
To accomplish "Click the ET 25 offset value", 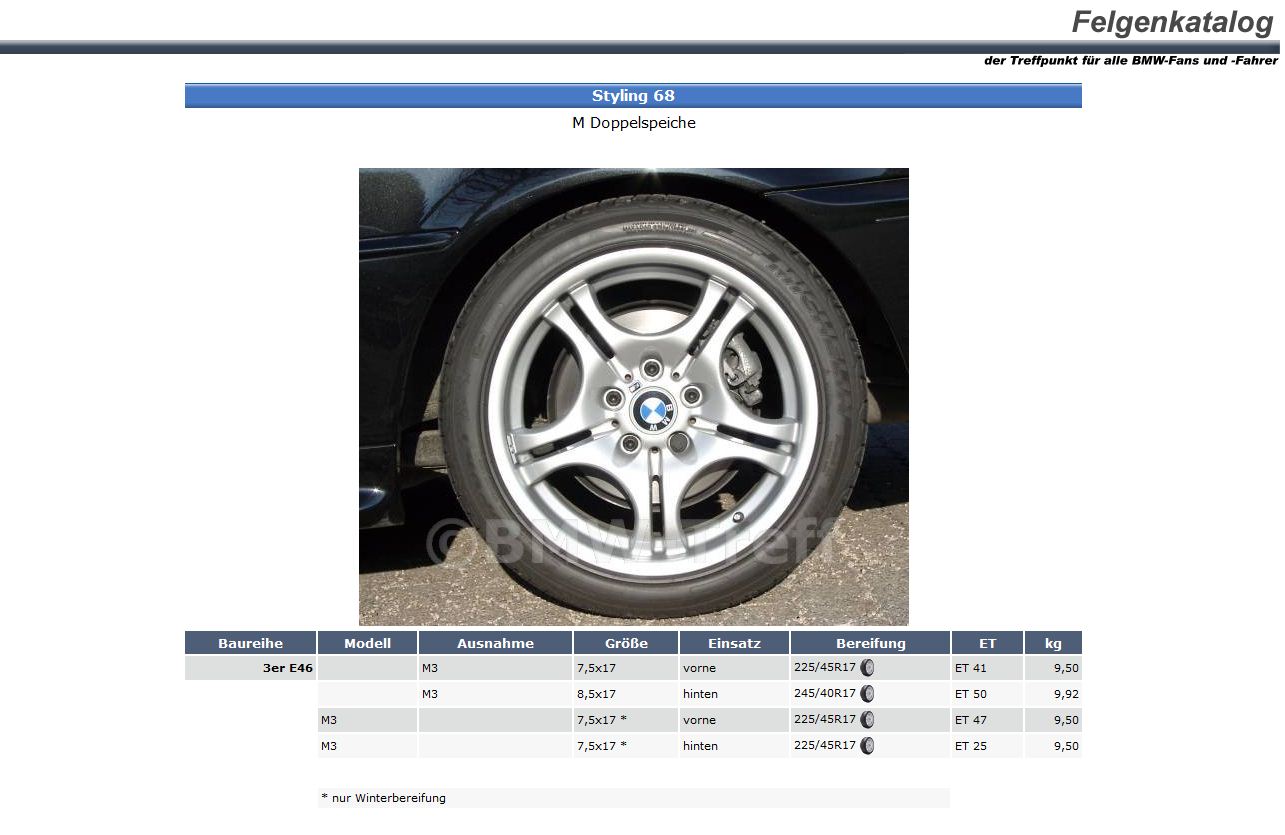I will click(970, 746).
